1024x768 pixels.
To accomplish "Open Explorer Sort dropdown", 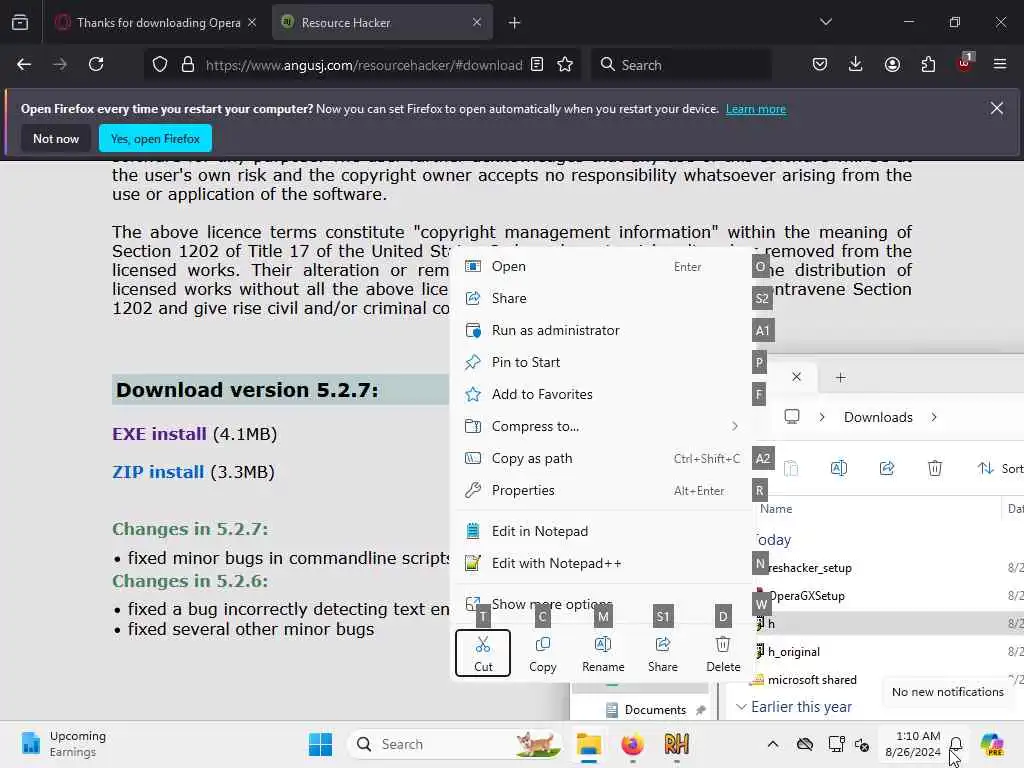I will tap(999, 468).
